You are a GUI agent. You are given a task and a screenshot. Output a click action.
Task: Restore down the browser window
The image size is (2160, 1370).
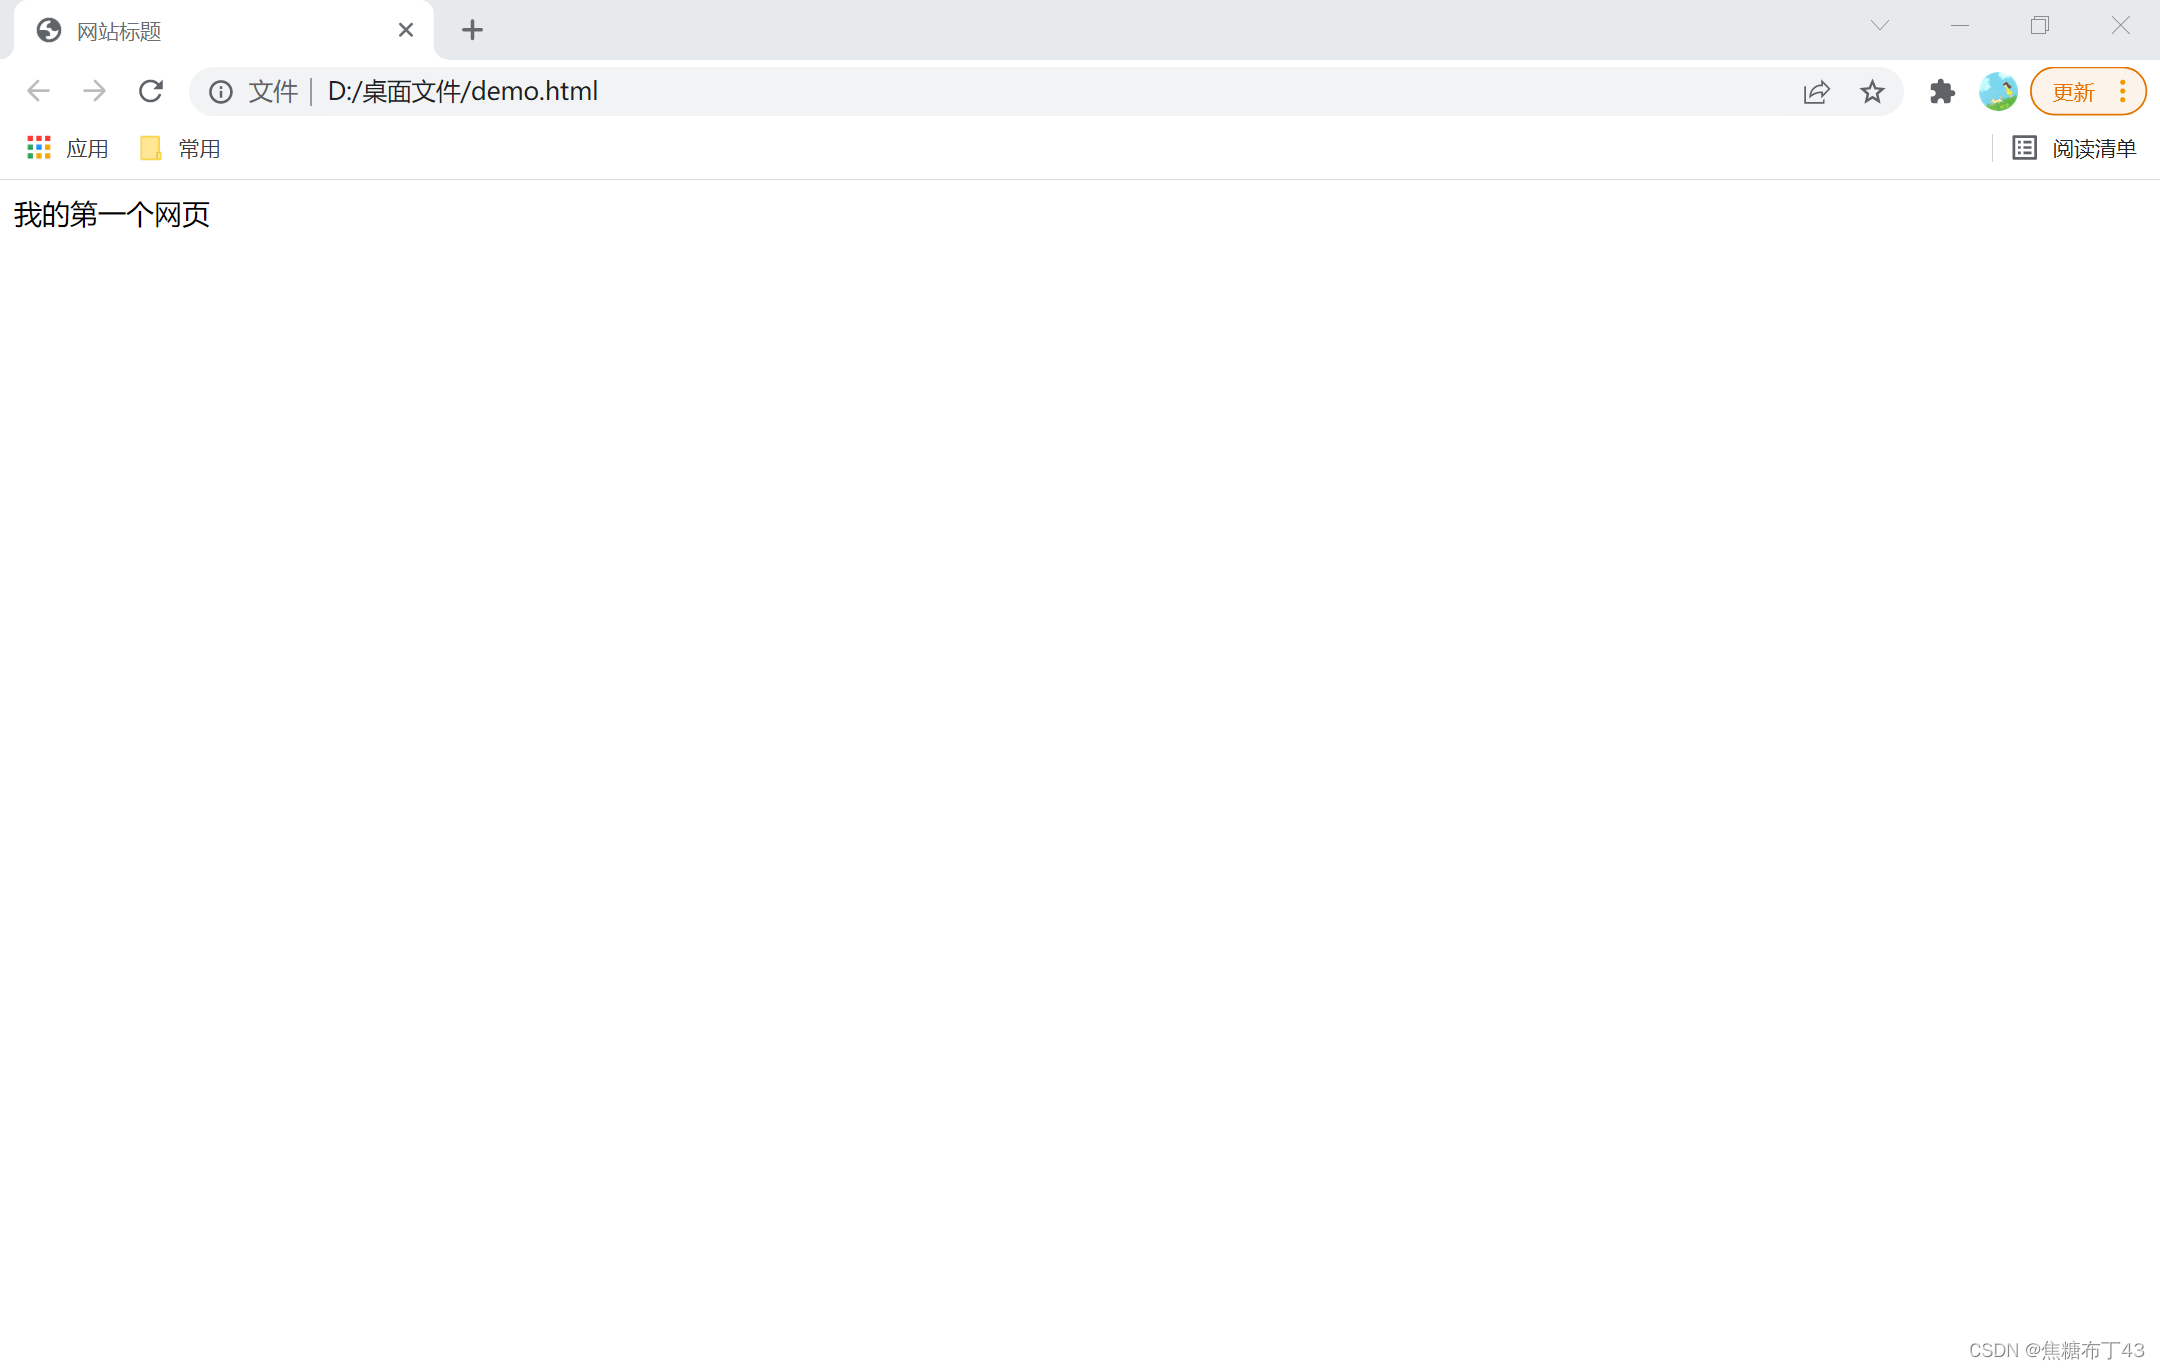[2039, 26]
